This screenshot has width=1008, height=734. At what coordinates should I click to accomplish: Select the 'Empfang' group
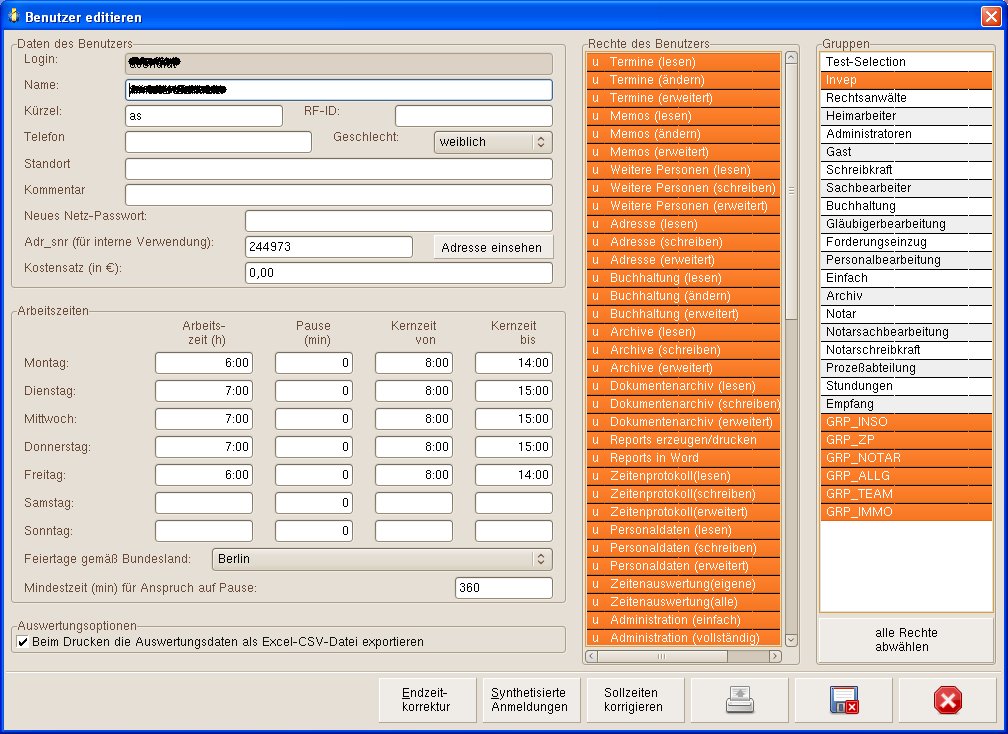[906, 404]
